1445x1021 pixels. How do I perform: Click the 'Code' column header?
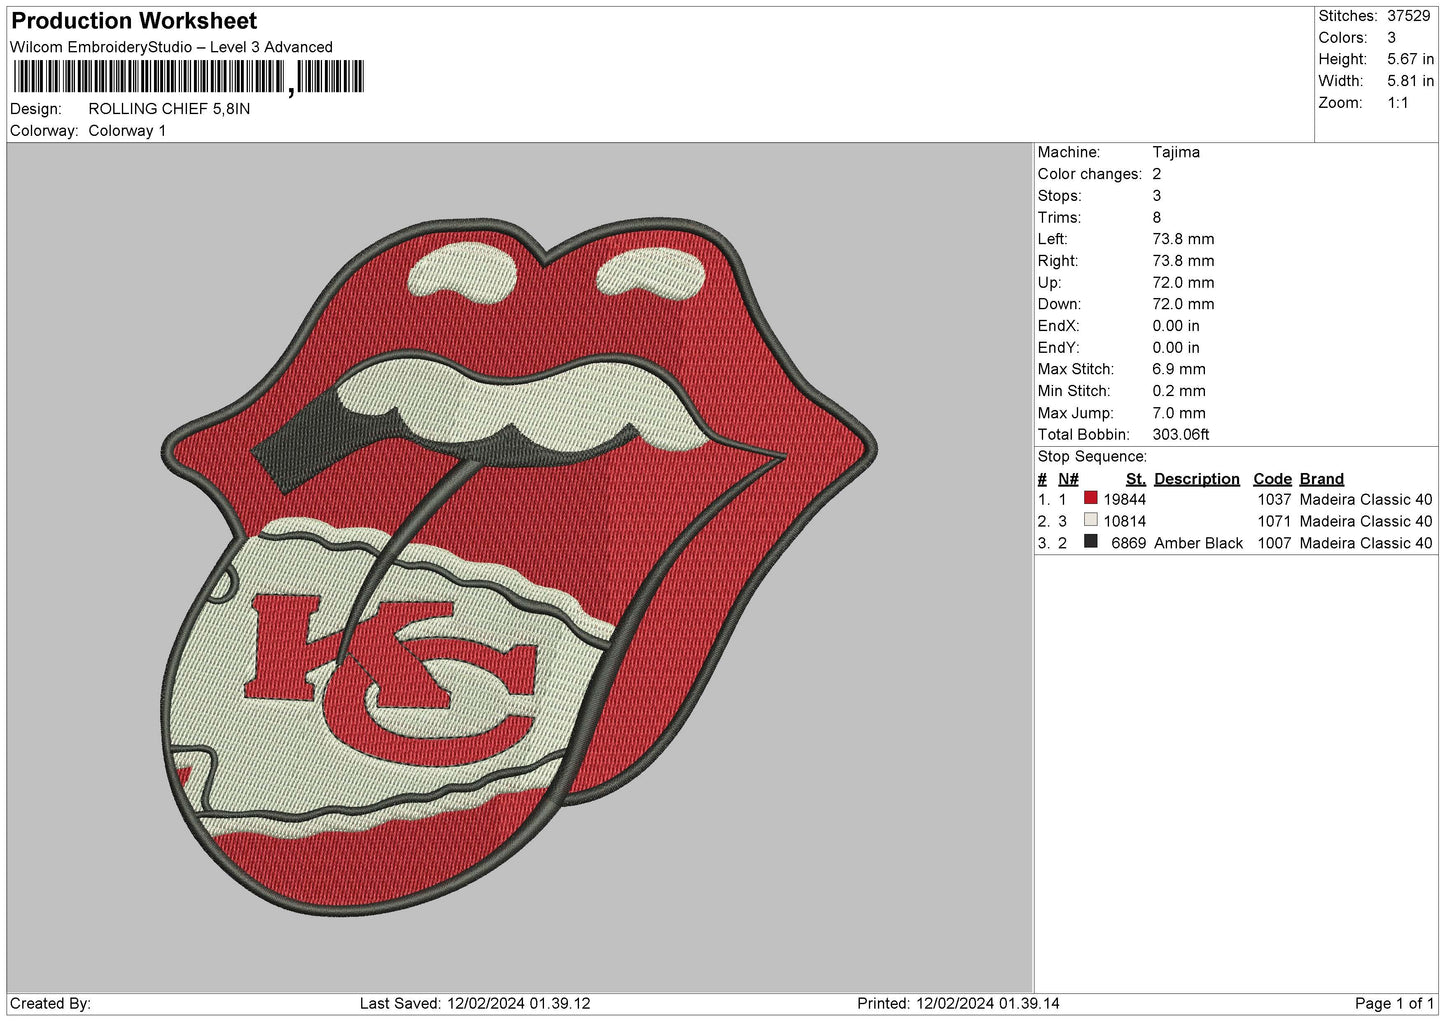tap(1272, 479)
